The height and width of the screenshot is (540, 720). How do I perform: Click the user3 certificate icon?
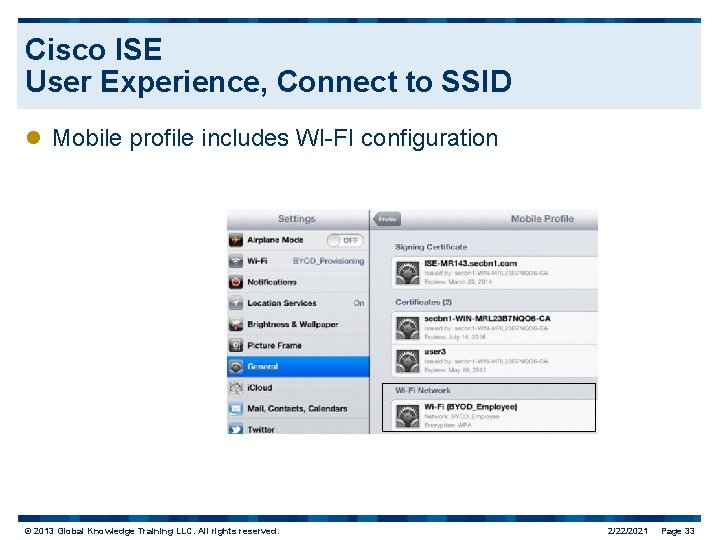coord(407,361)
